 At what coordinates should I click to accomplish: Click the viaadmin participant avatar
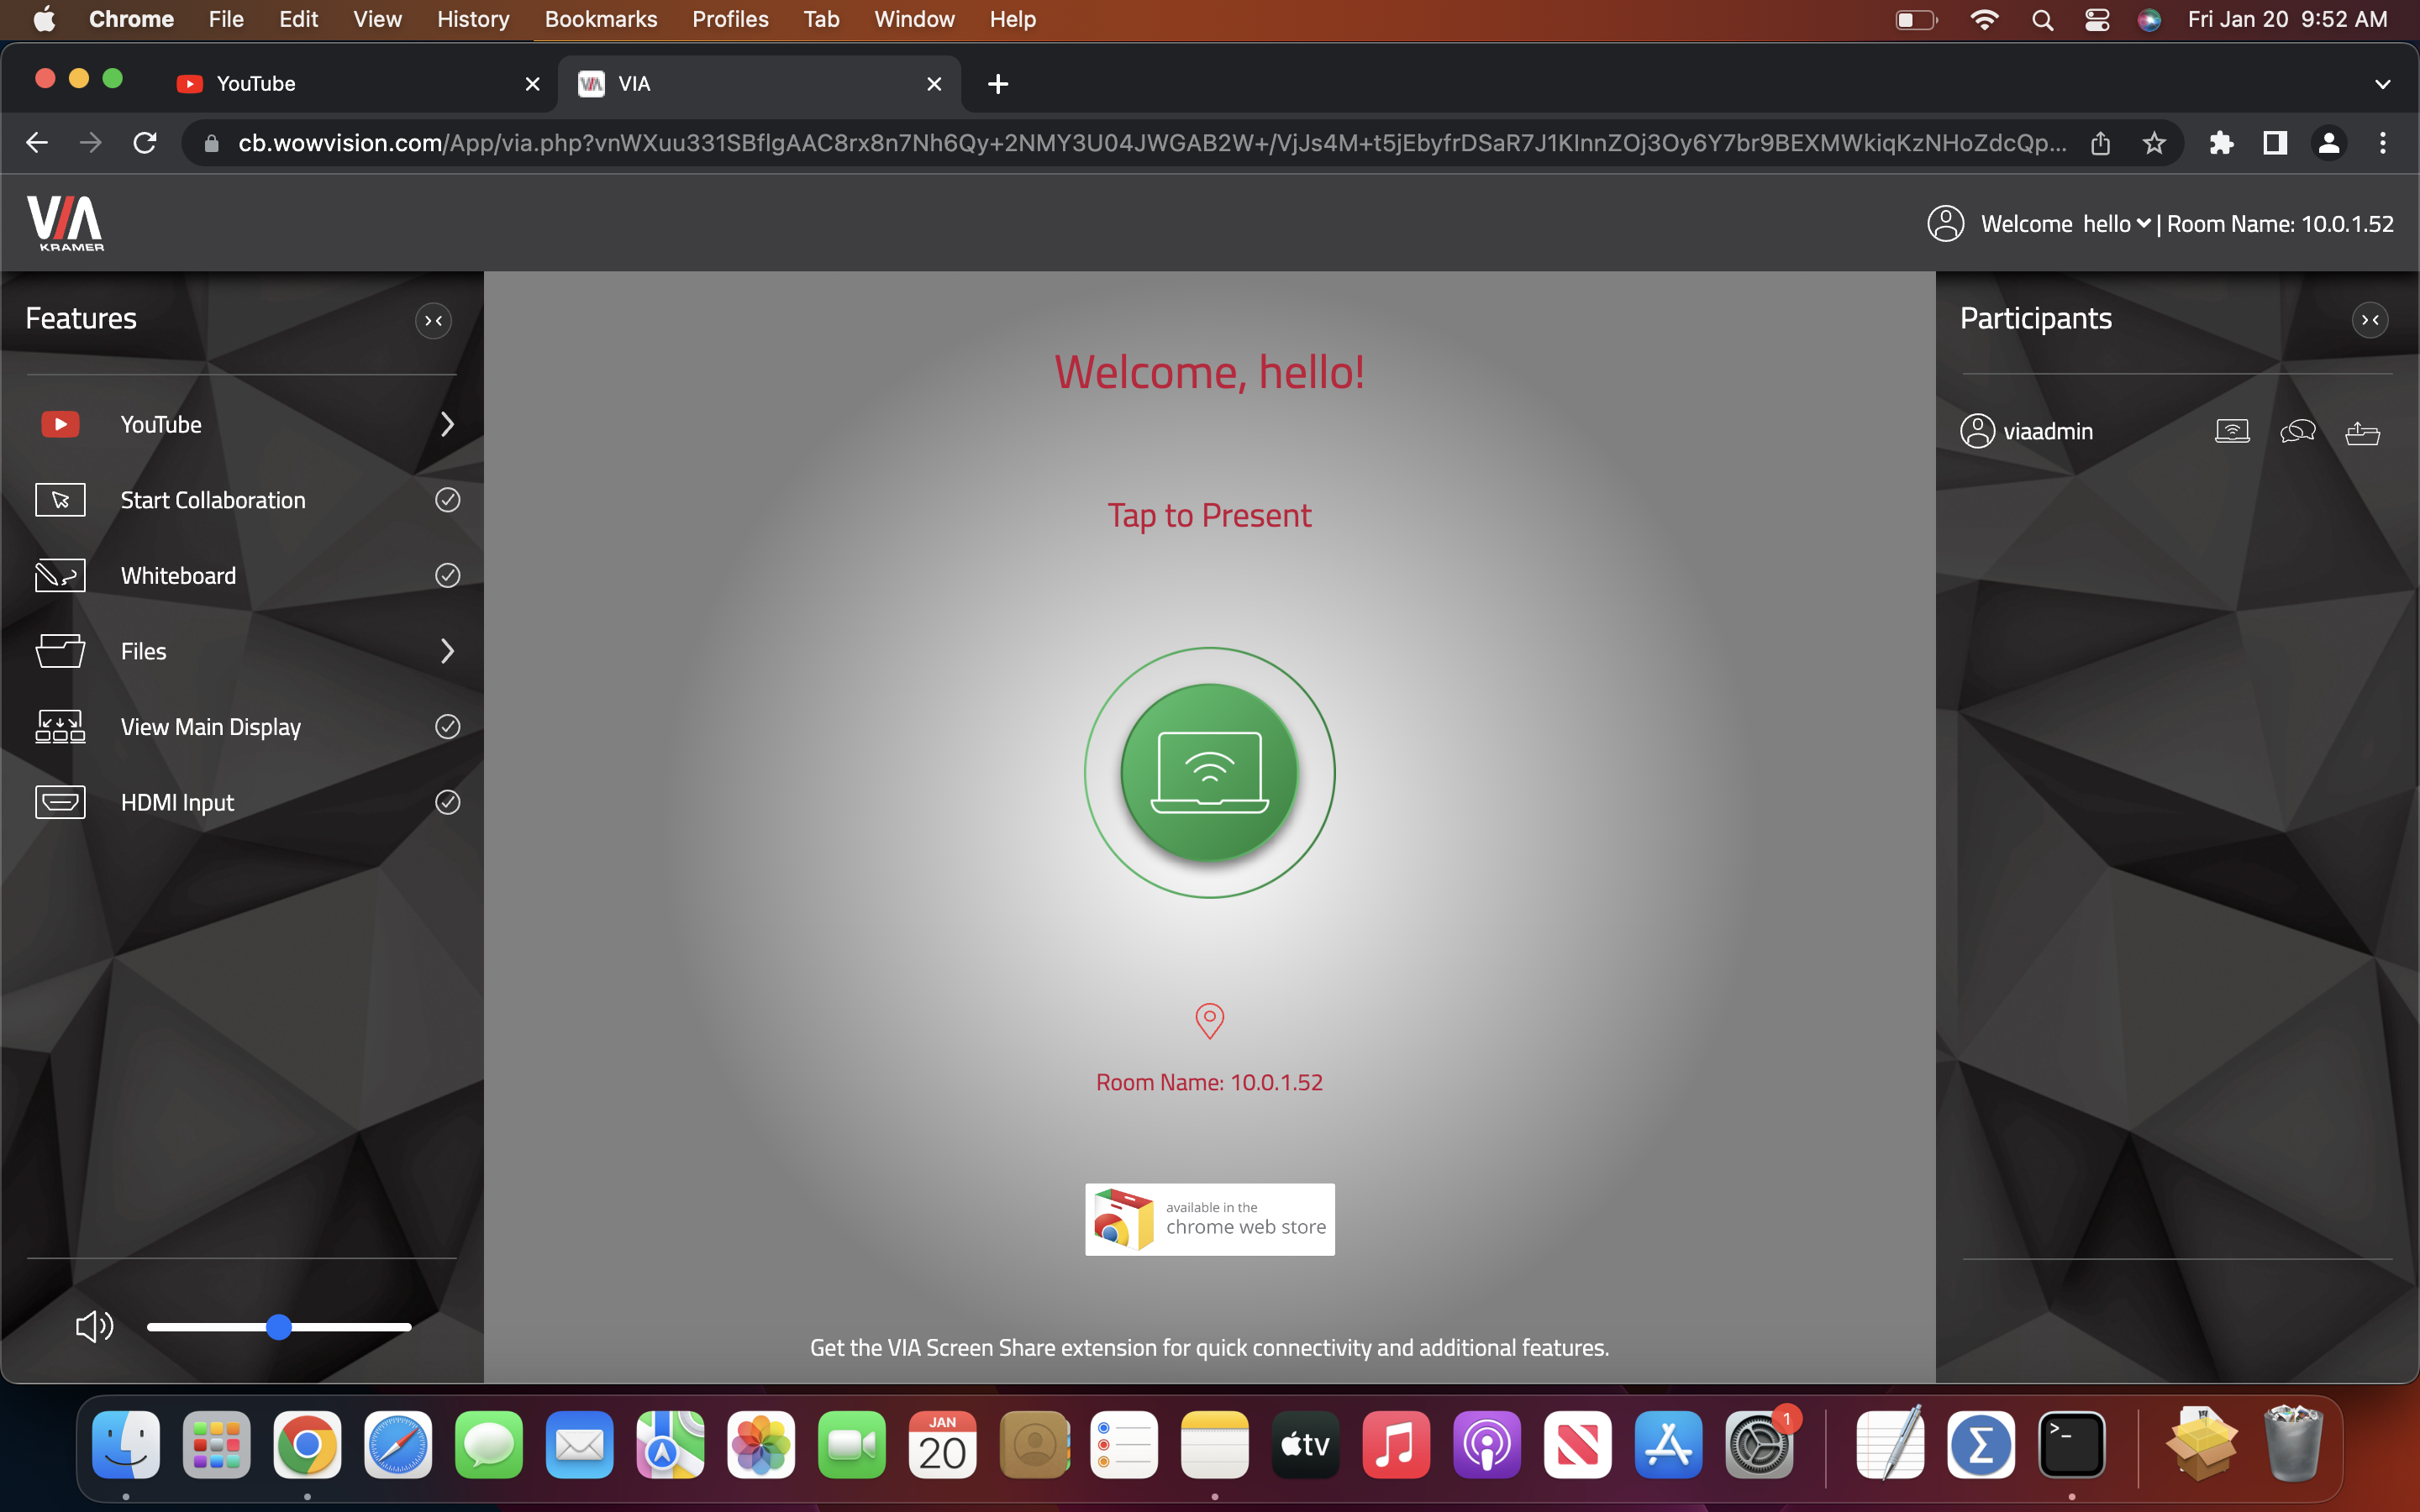pyautogui.click(x=1977, y=431)
